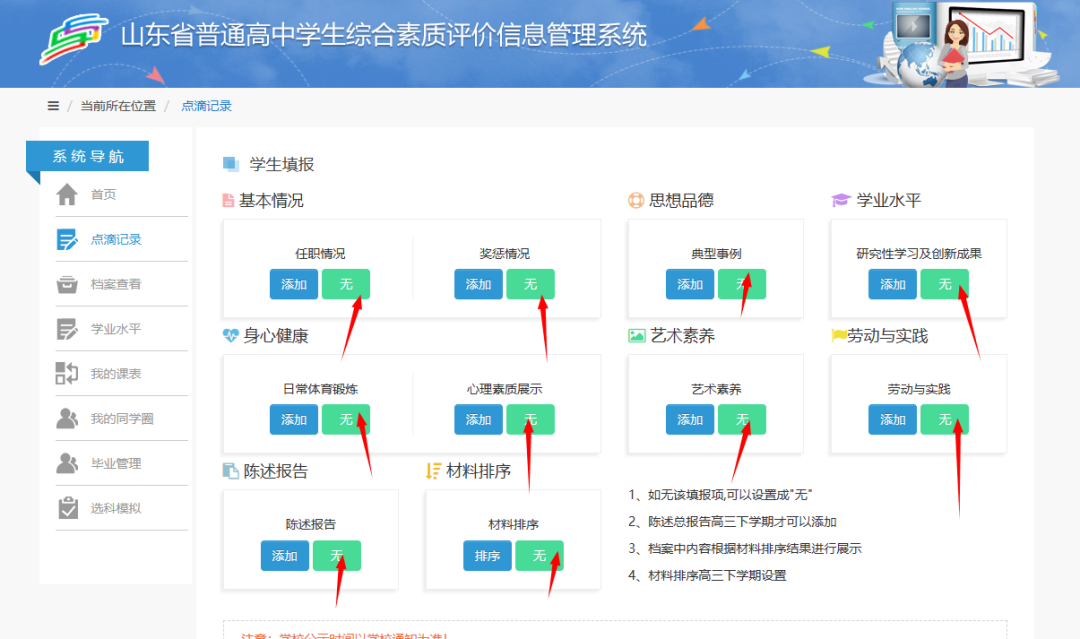Open the 选科模拟 checklist icon
Image resolution: width=1080 pixels, height=639 pixels.
[68, 508]
